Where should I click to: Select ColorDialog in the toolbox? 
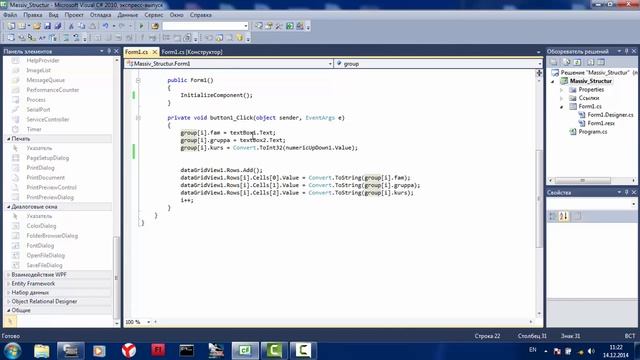tap(41, 226)
